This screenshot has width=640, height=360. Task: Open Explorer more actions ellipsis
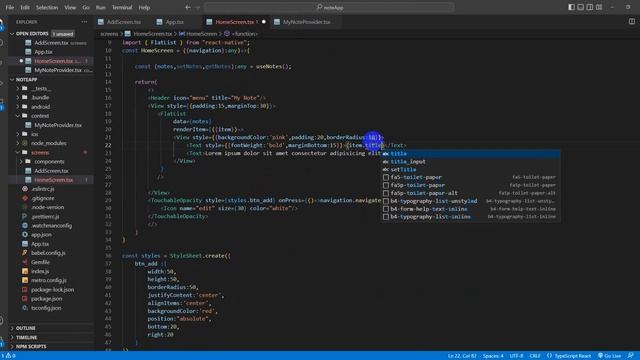(84, 22)
